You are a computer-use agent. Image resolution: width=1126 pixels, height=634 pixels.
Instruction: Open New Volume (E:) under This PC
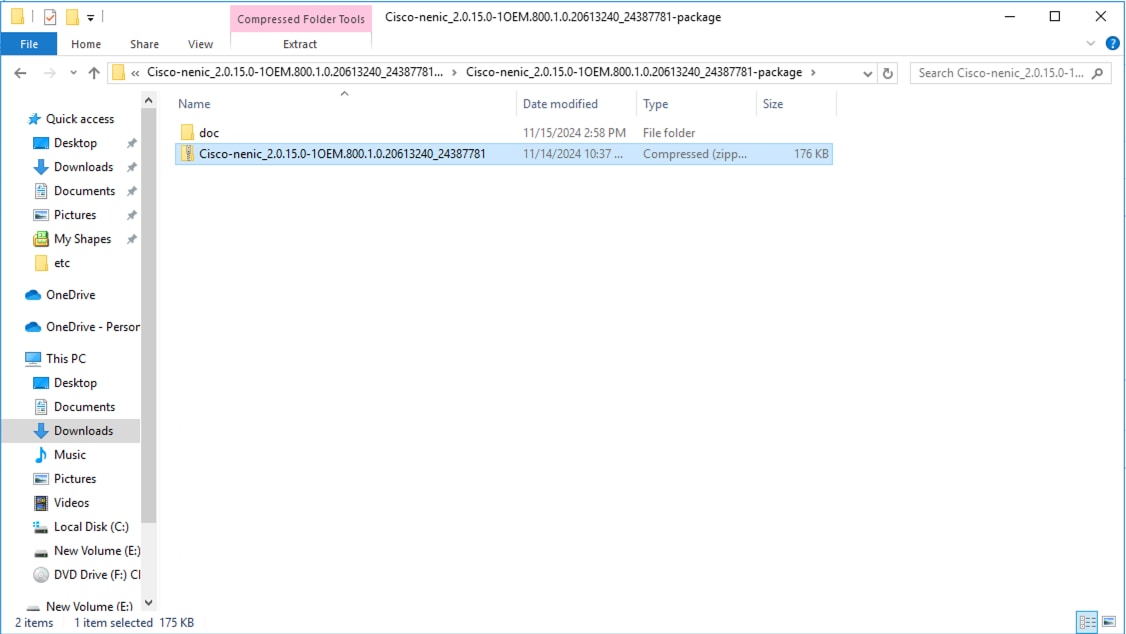[x=97, y=551]
